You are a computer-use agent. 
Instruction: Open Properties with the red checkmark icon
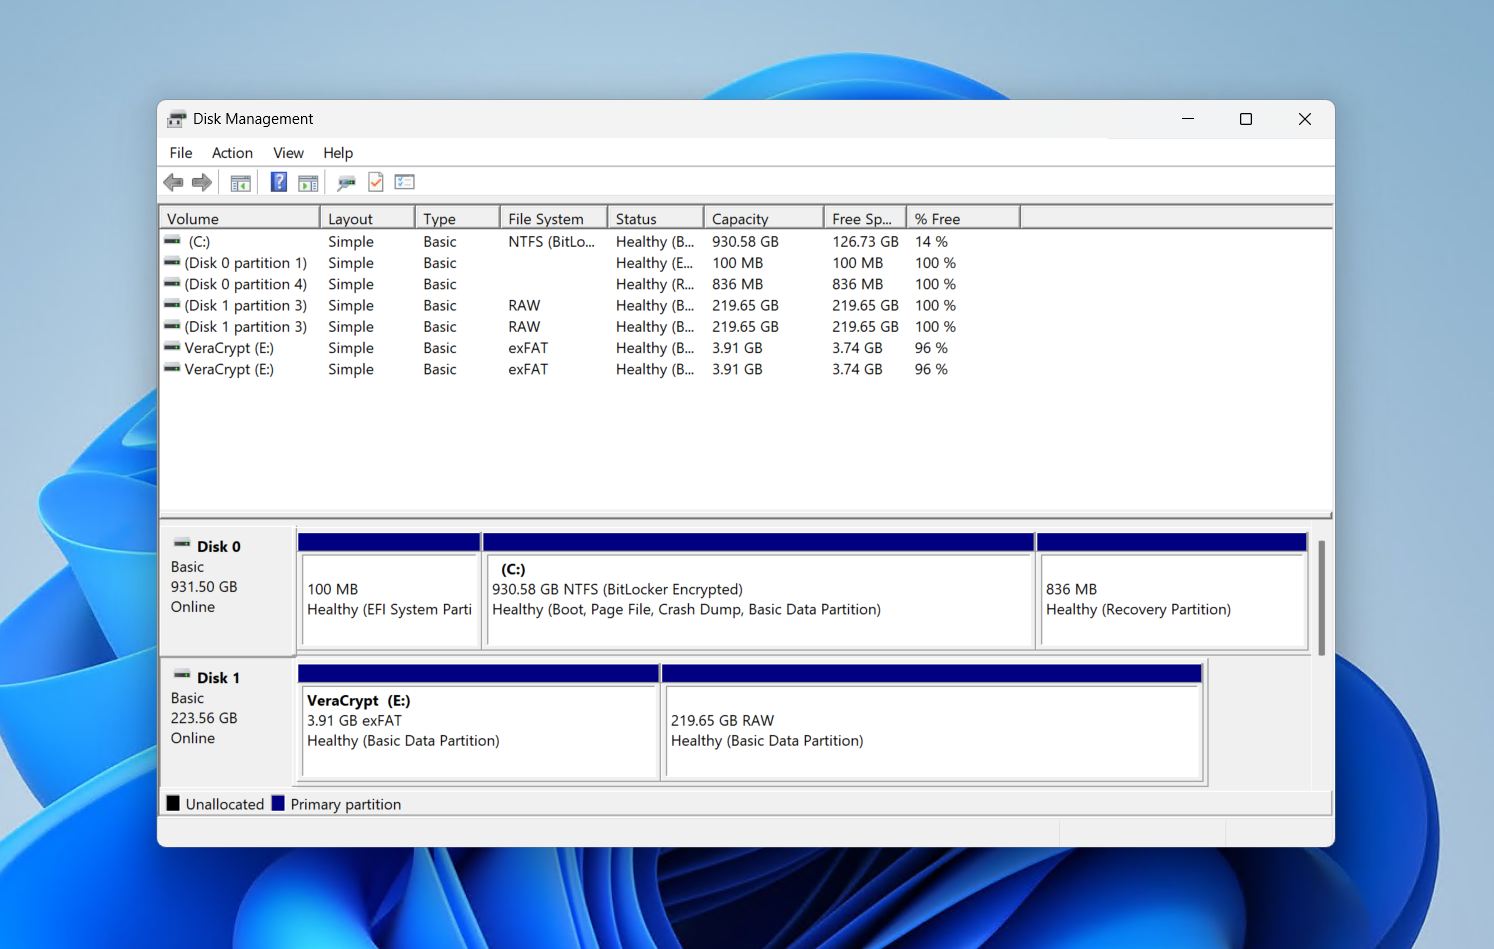click(x=376, y=182)
